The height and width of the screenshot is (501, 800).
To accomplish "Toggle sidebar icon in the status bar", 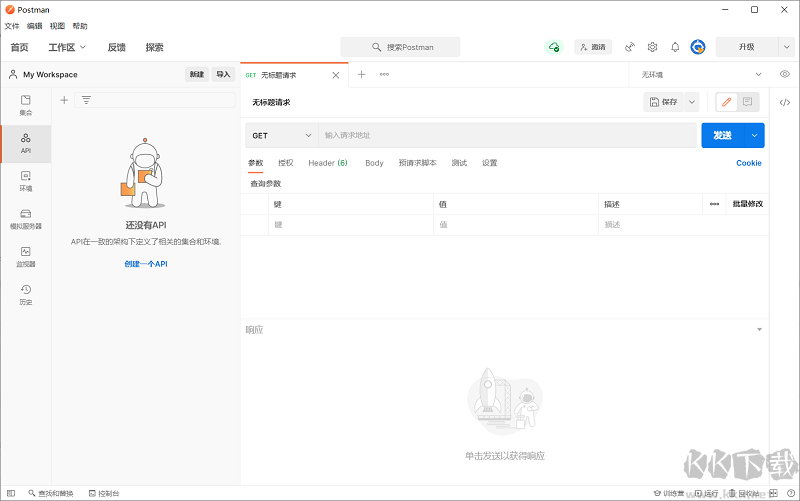I will pyautogui.click(x=11, y=493).
